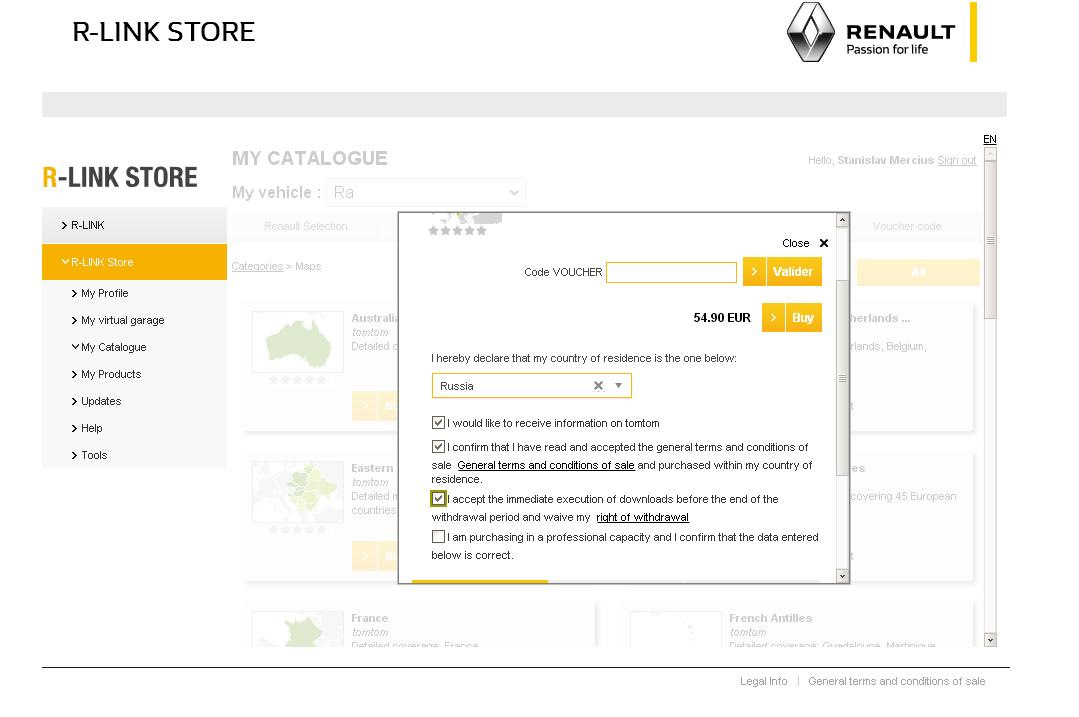Collapse My Catalogue in the sidebar
The height and width of the screenshot is (717, 1079).
click(114, 347)
